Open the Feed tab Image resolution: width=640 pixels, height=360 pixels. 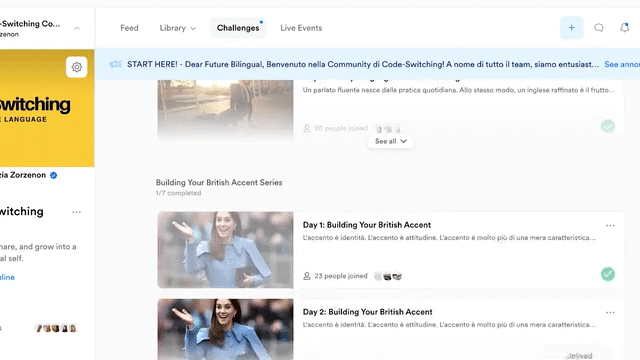(x=129, y=28)
